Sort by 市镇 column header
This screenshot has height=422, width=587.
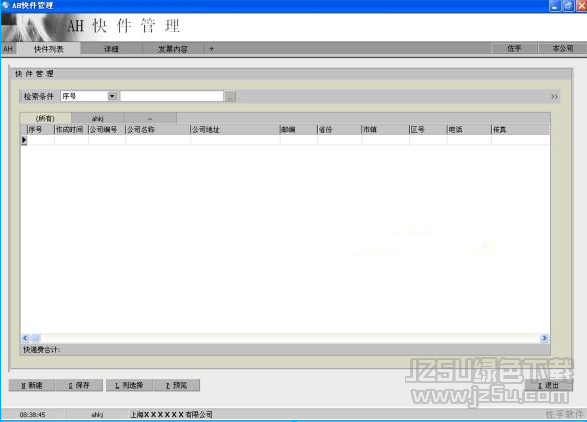[x=386, y=130]
